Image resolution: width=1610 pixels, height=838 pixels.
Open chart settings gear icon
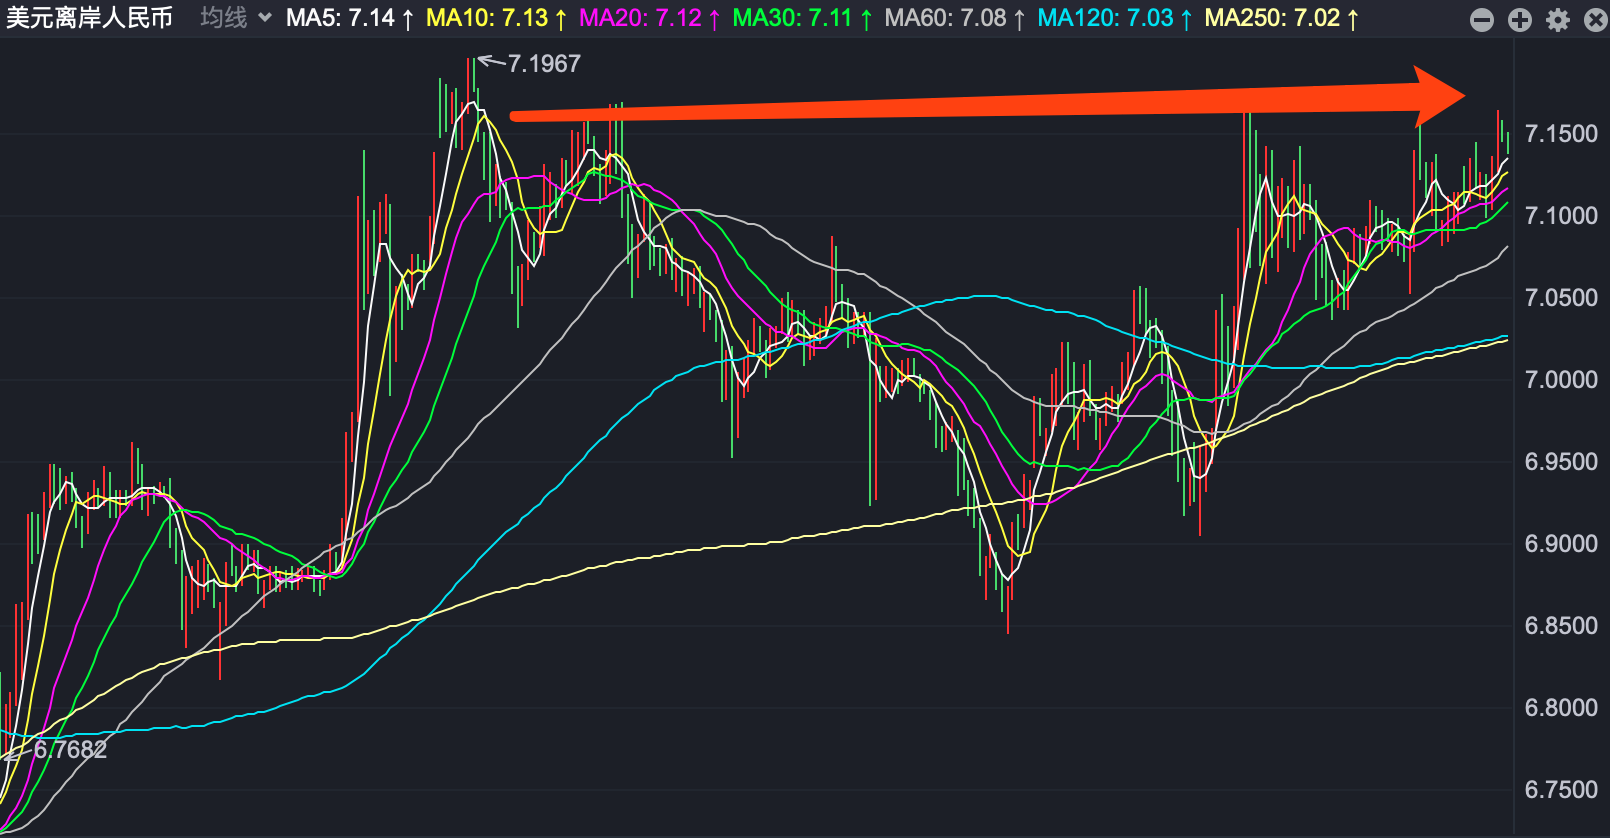pos(1558,20)
